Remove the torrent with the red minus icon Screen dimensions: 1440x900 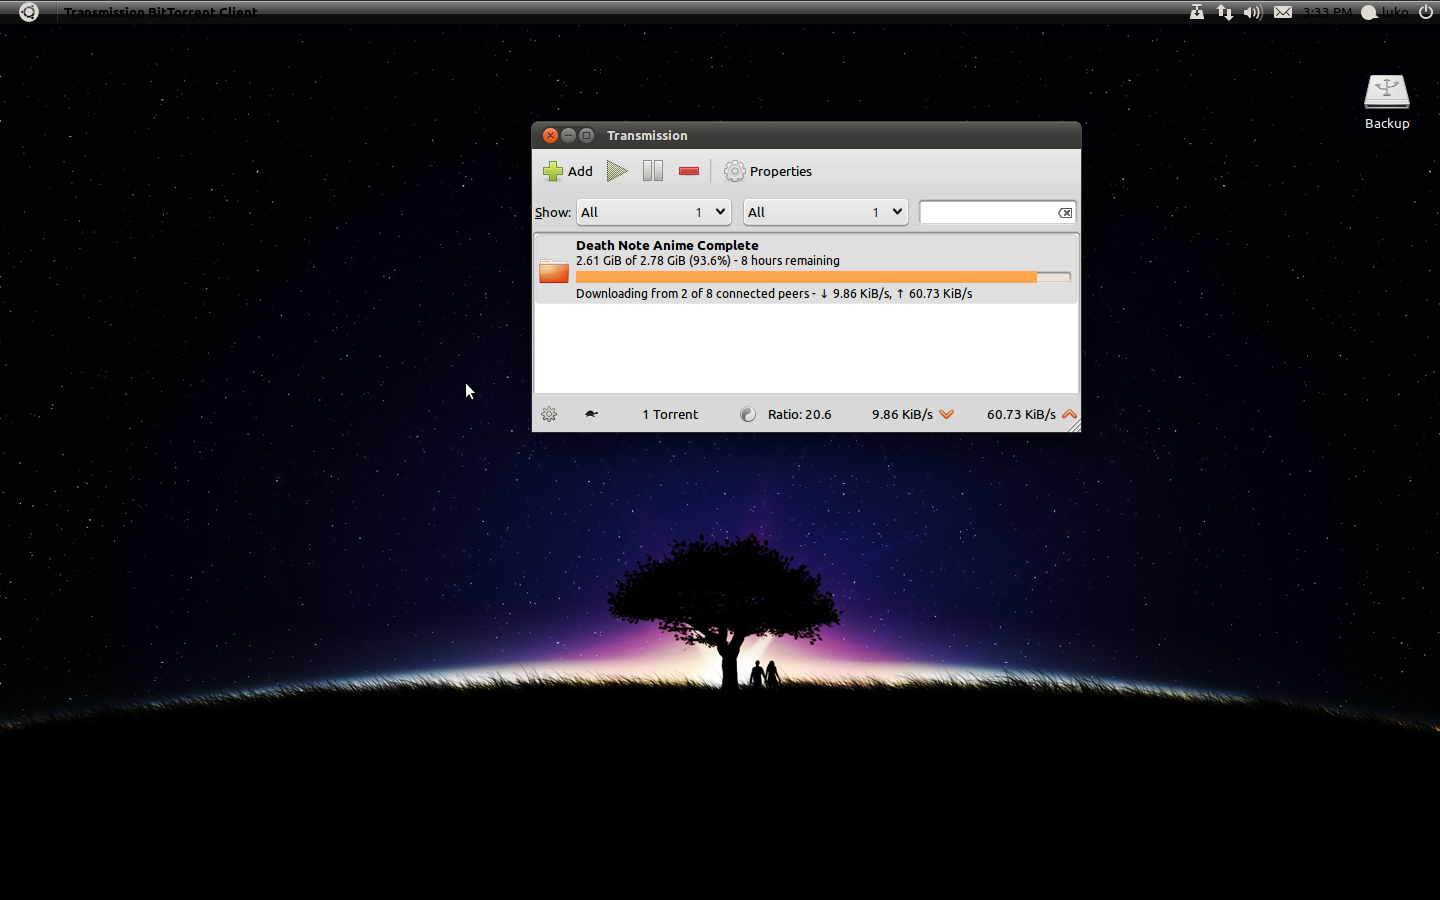689,171
